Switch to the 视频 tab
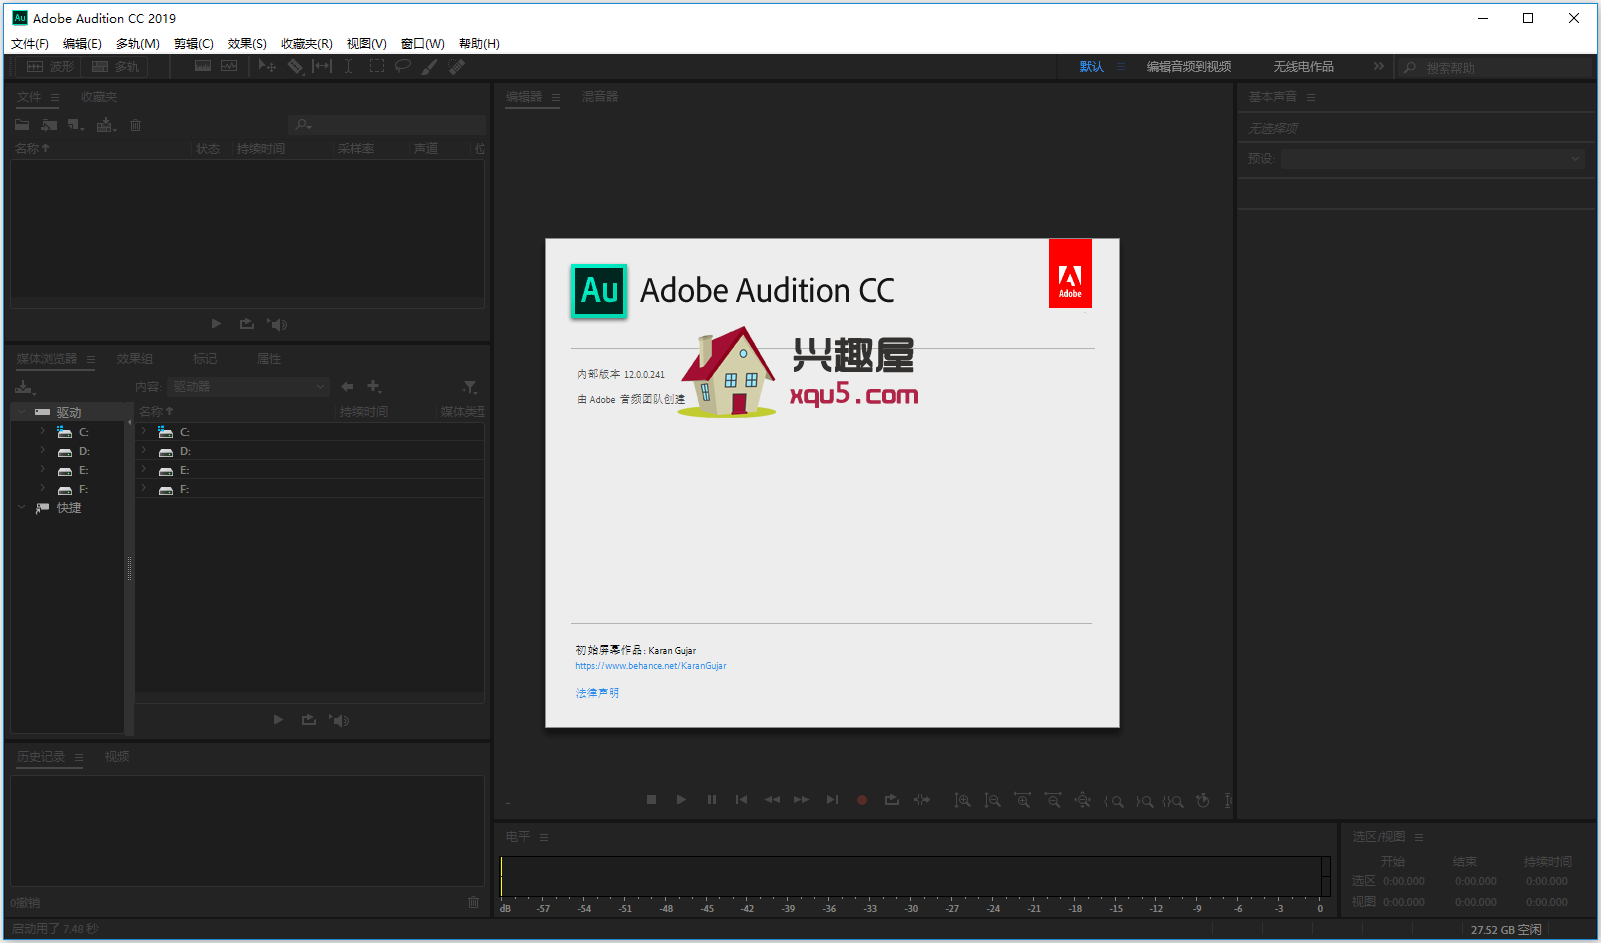The width and height of the screenshot is (1601, 943). pos(117,757)
